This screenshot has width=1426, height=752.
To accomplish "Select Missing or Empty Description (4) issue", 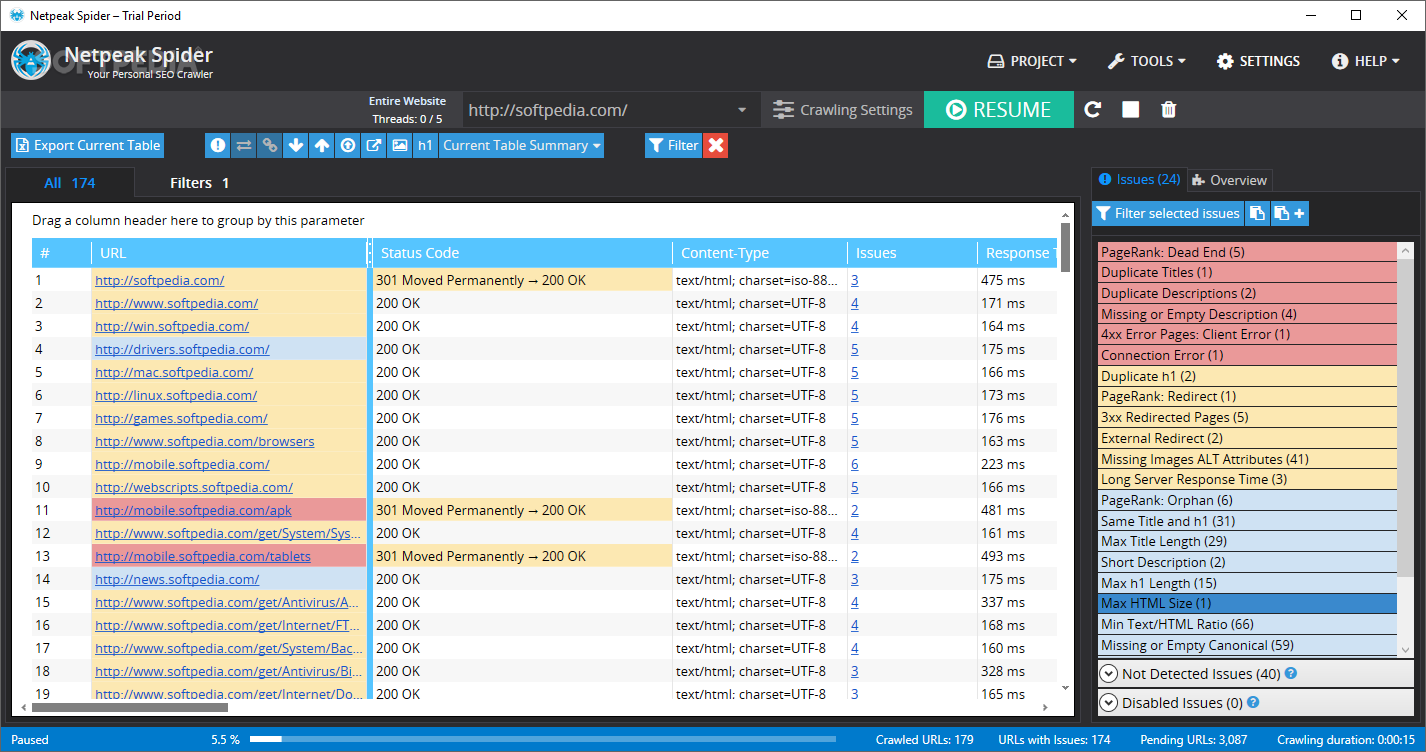I will point(1246,314).
